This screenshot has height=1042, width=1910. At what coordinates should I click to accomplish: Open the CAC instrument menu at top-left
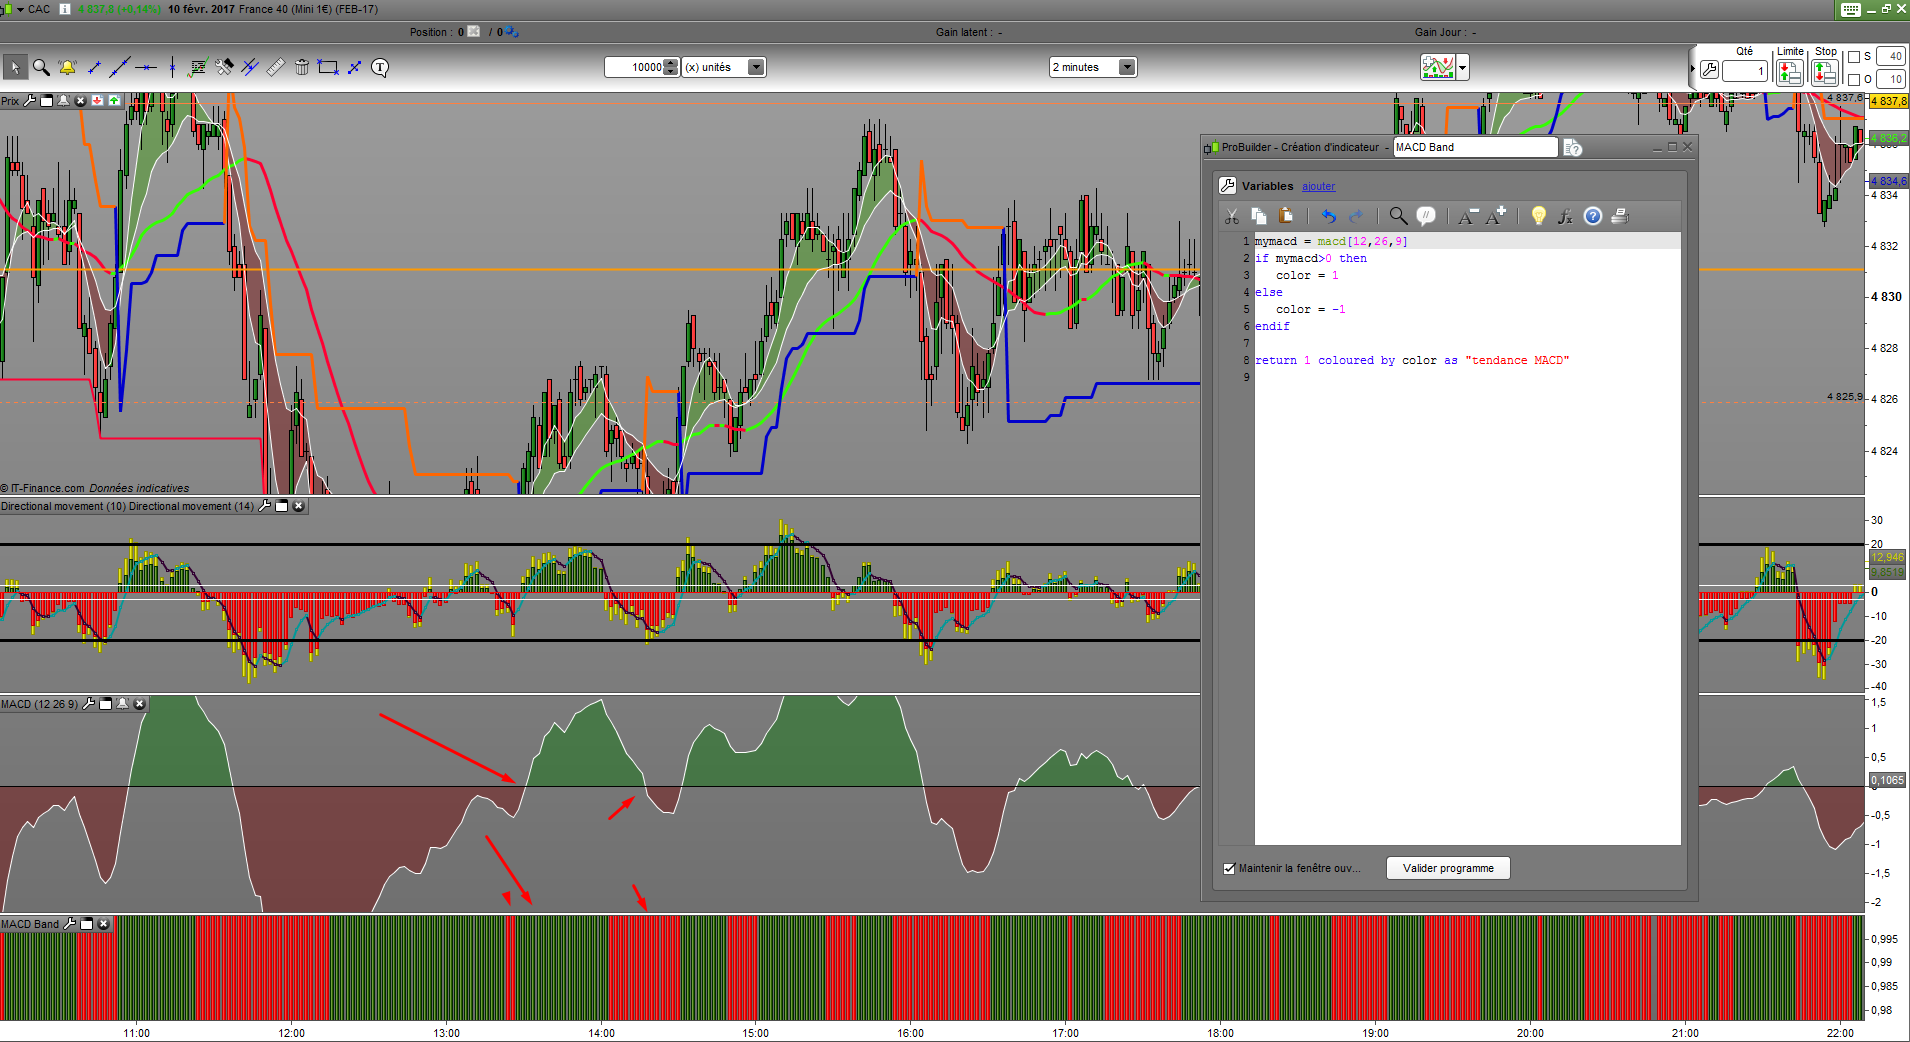(x=19, y=9)
